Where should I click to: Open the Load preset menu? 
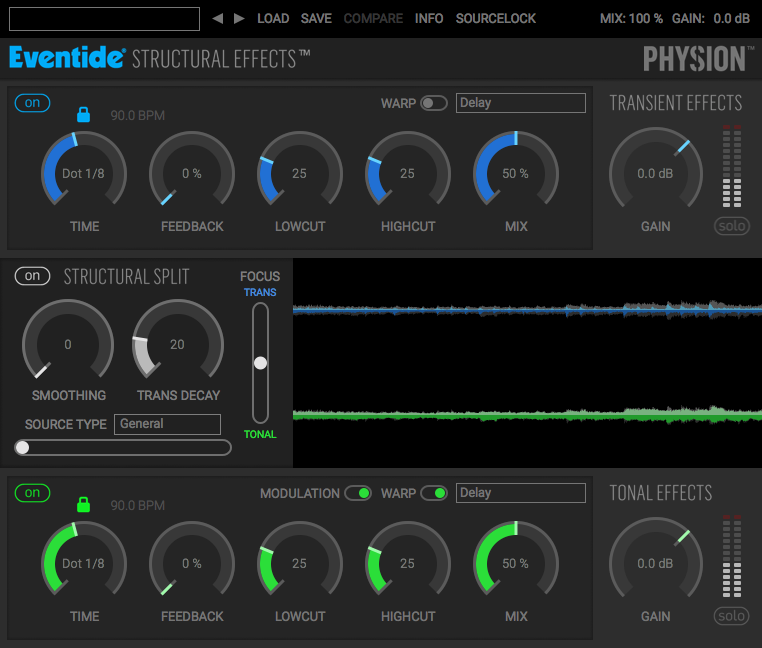coord(273,18)
